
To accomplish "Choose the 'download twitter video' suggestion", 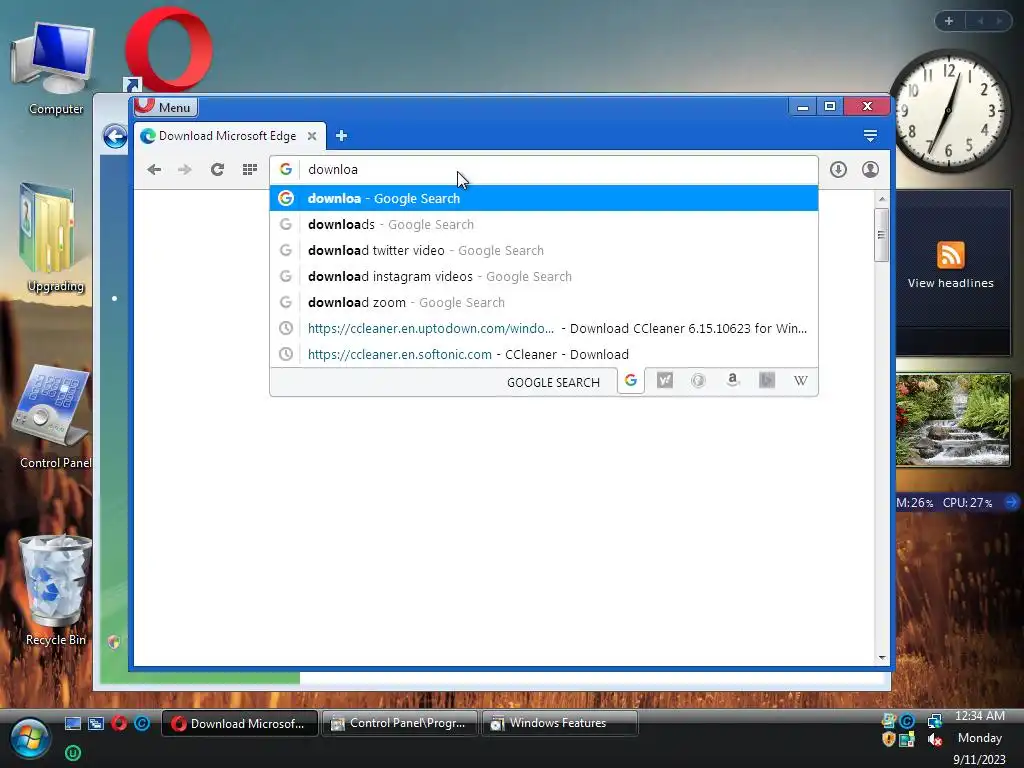I will pyautogui.click(x=543, y=250).
